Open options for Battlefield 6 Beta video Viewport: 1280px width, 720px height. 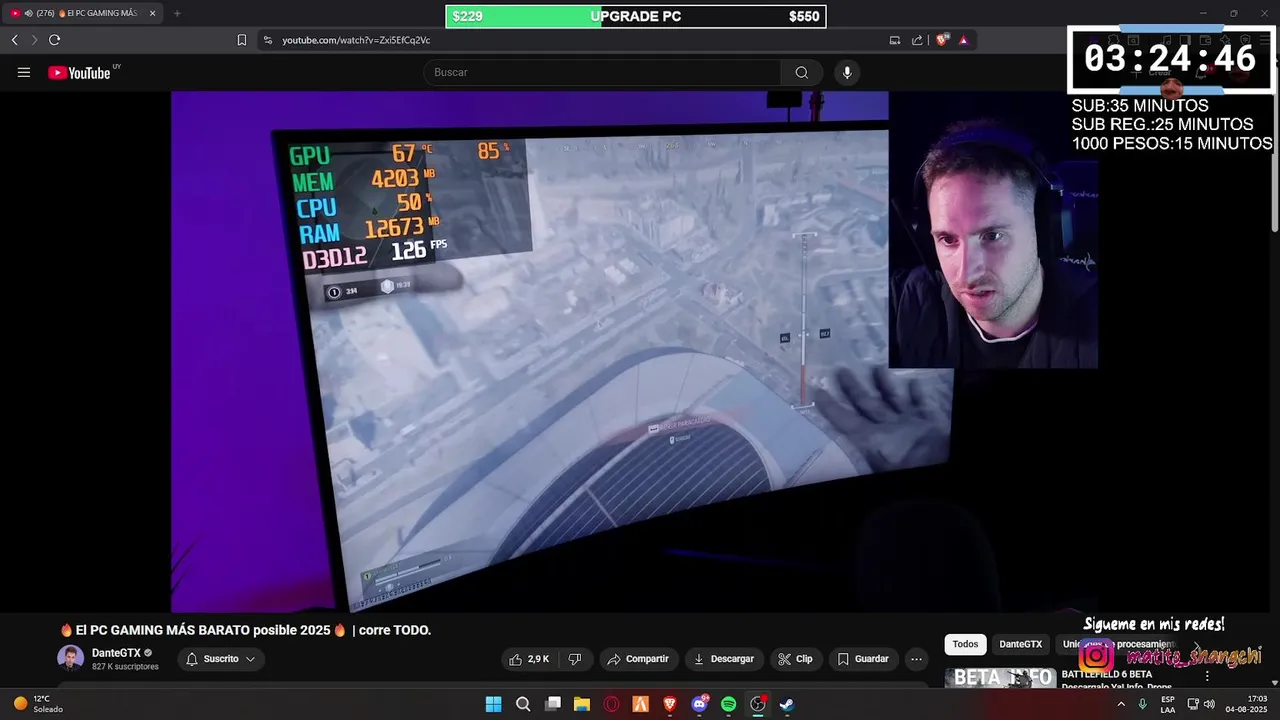[1207, 677]
